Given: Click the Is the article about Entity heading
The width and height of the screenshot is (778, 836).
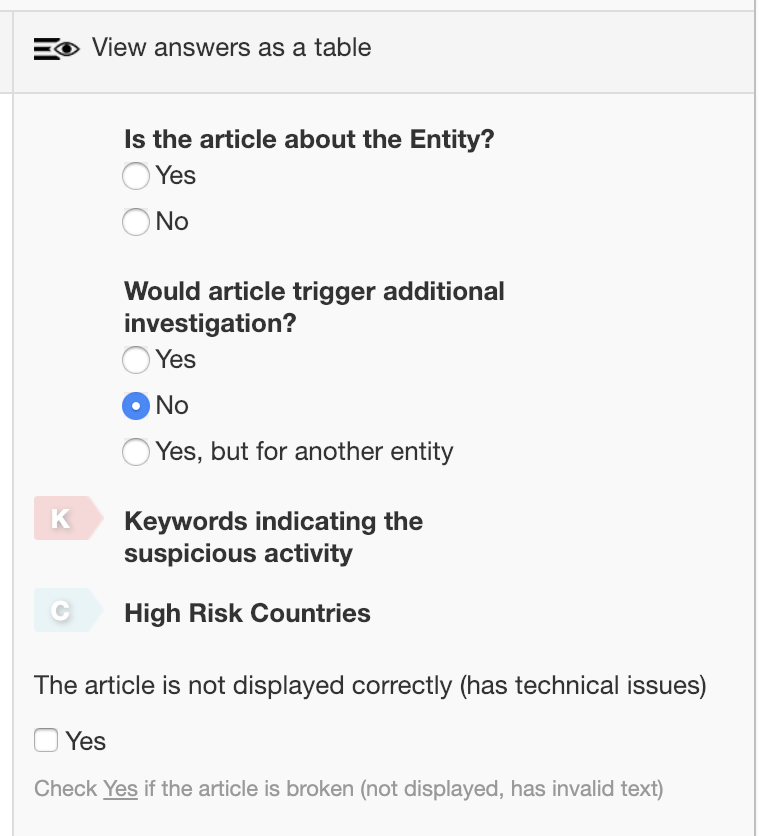Looking at the screenshot, I should [309, 139].
